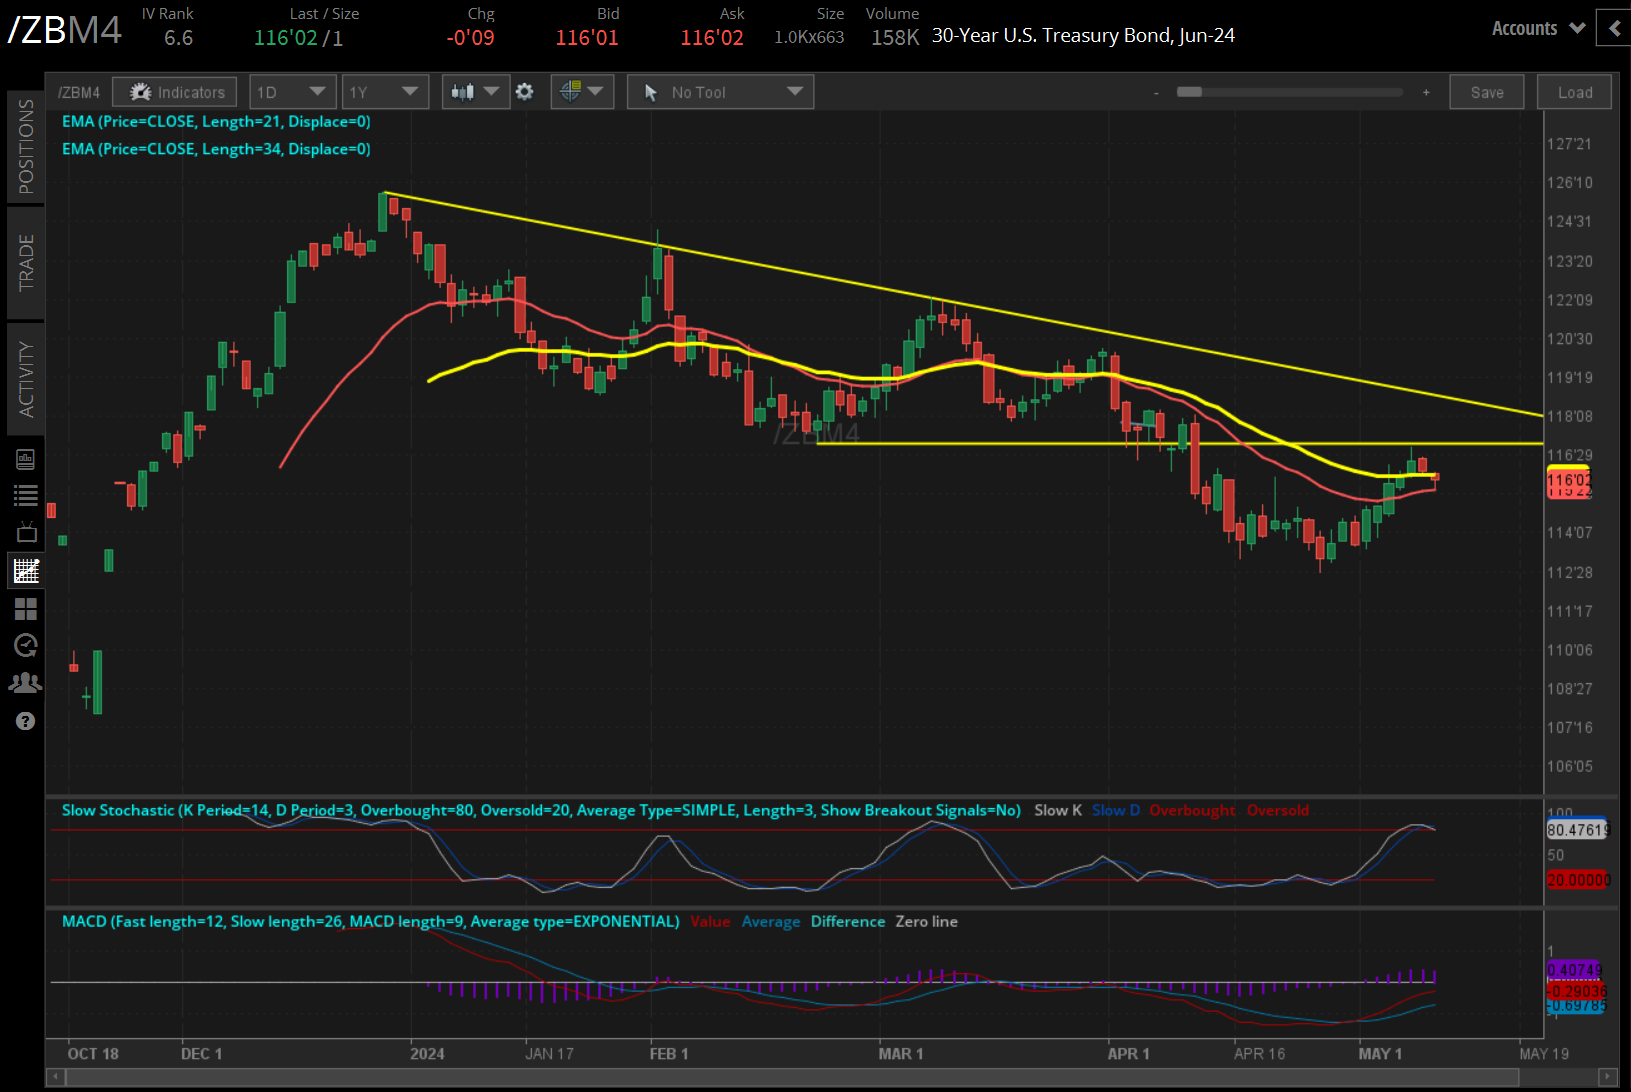This screenshot has width=1631, height=1092.
Task: Select the candlestick chart type icon
Action: (x=463, y=91)
